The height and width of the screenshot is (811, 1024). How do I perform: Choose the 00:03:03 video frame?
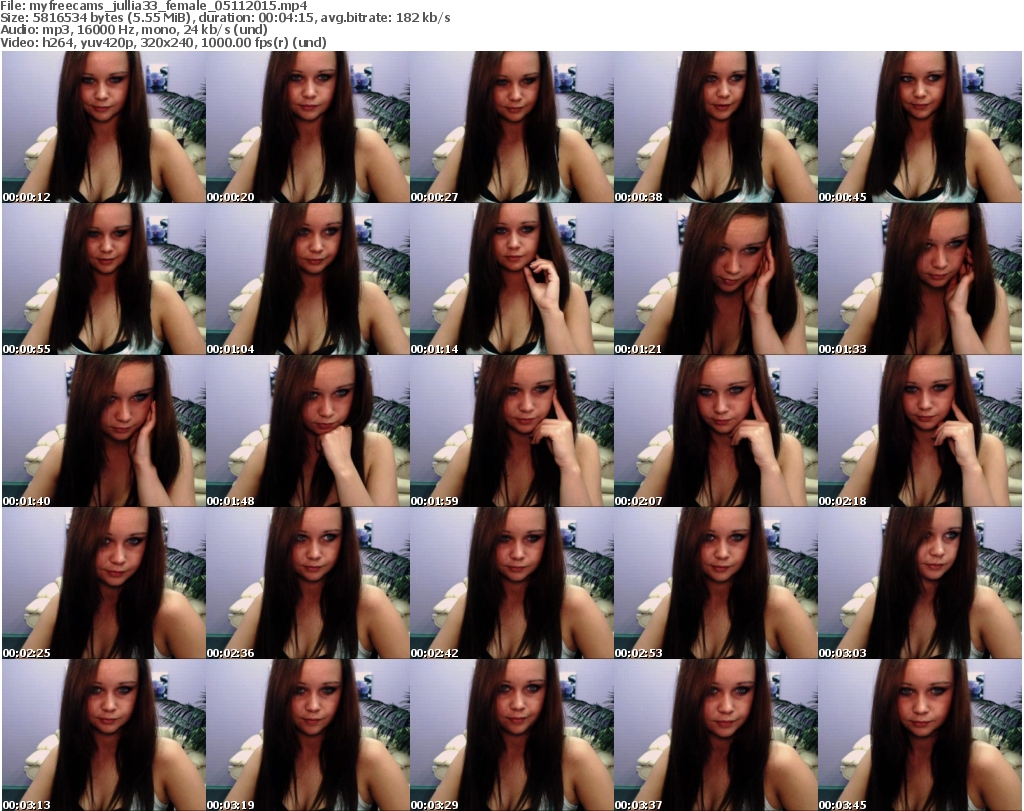click(x=920, y=582)
